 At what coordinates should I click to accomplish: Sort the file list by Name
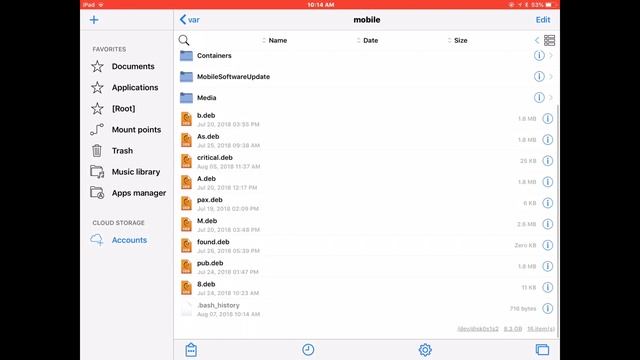click(275, 40)
